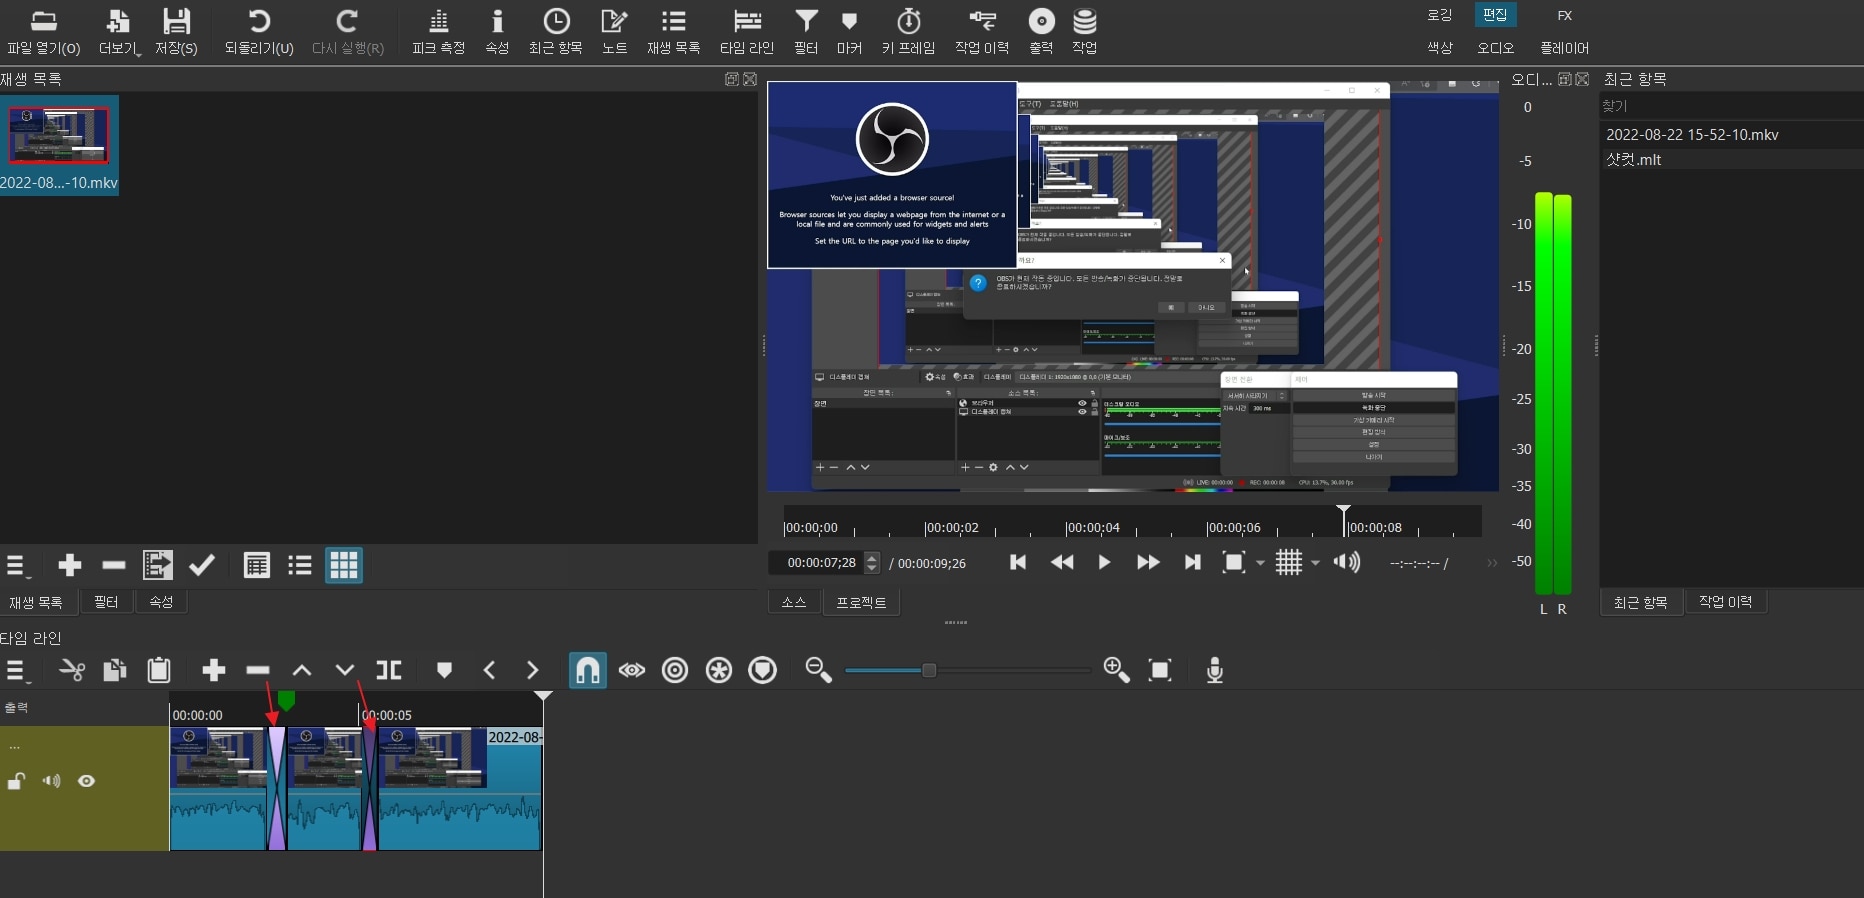The height and width of the screenshot is (898, 1864).
Task: Switch to the 소스 source tab
Action: click(794, 602)
